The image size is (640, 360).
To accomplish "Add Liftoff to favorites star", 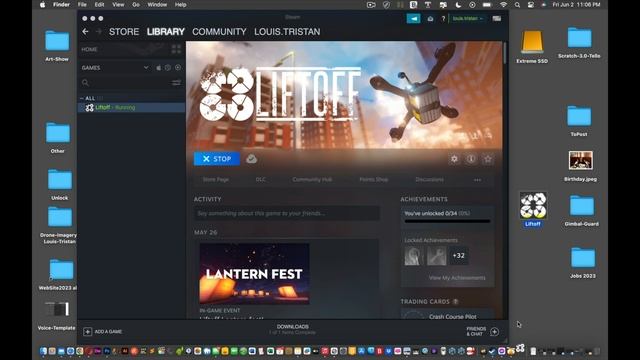I will [x=488, y=159].
